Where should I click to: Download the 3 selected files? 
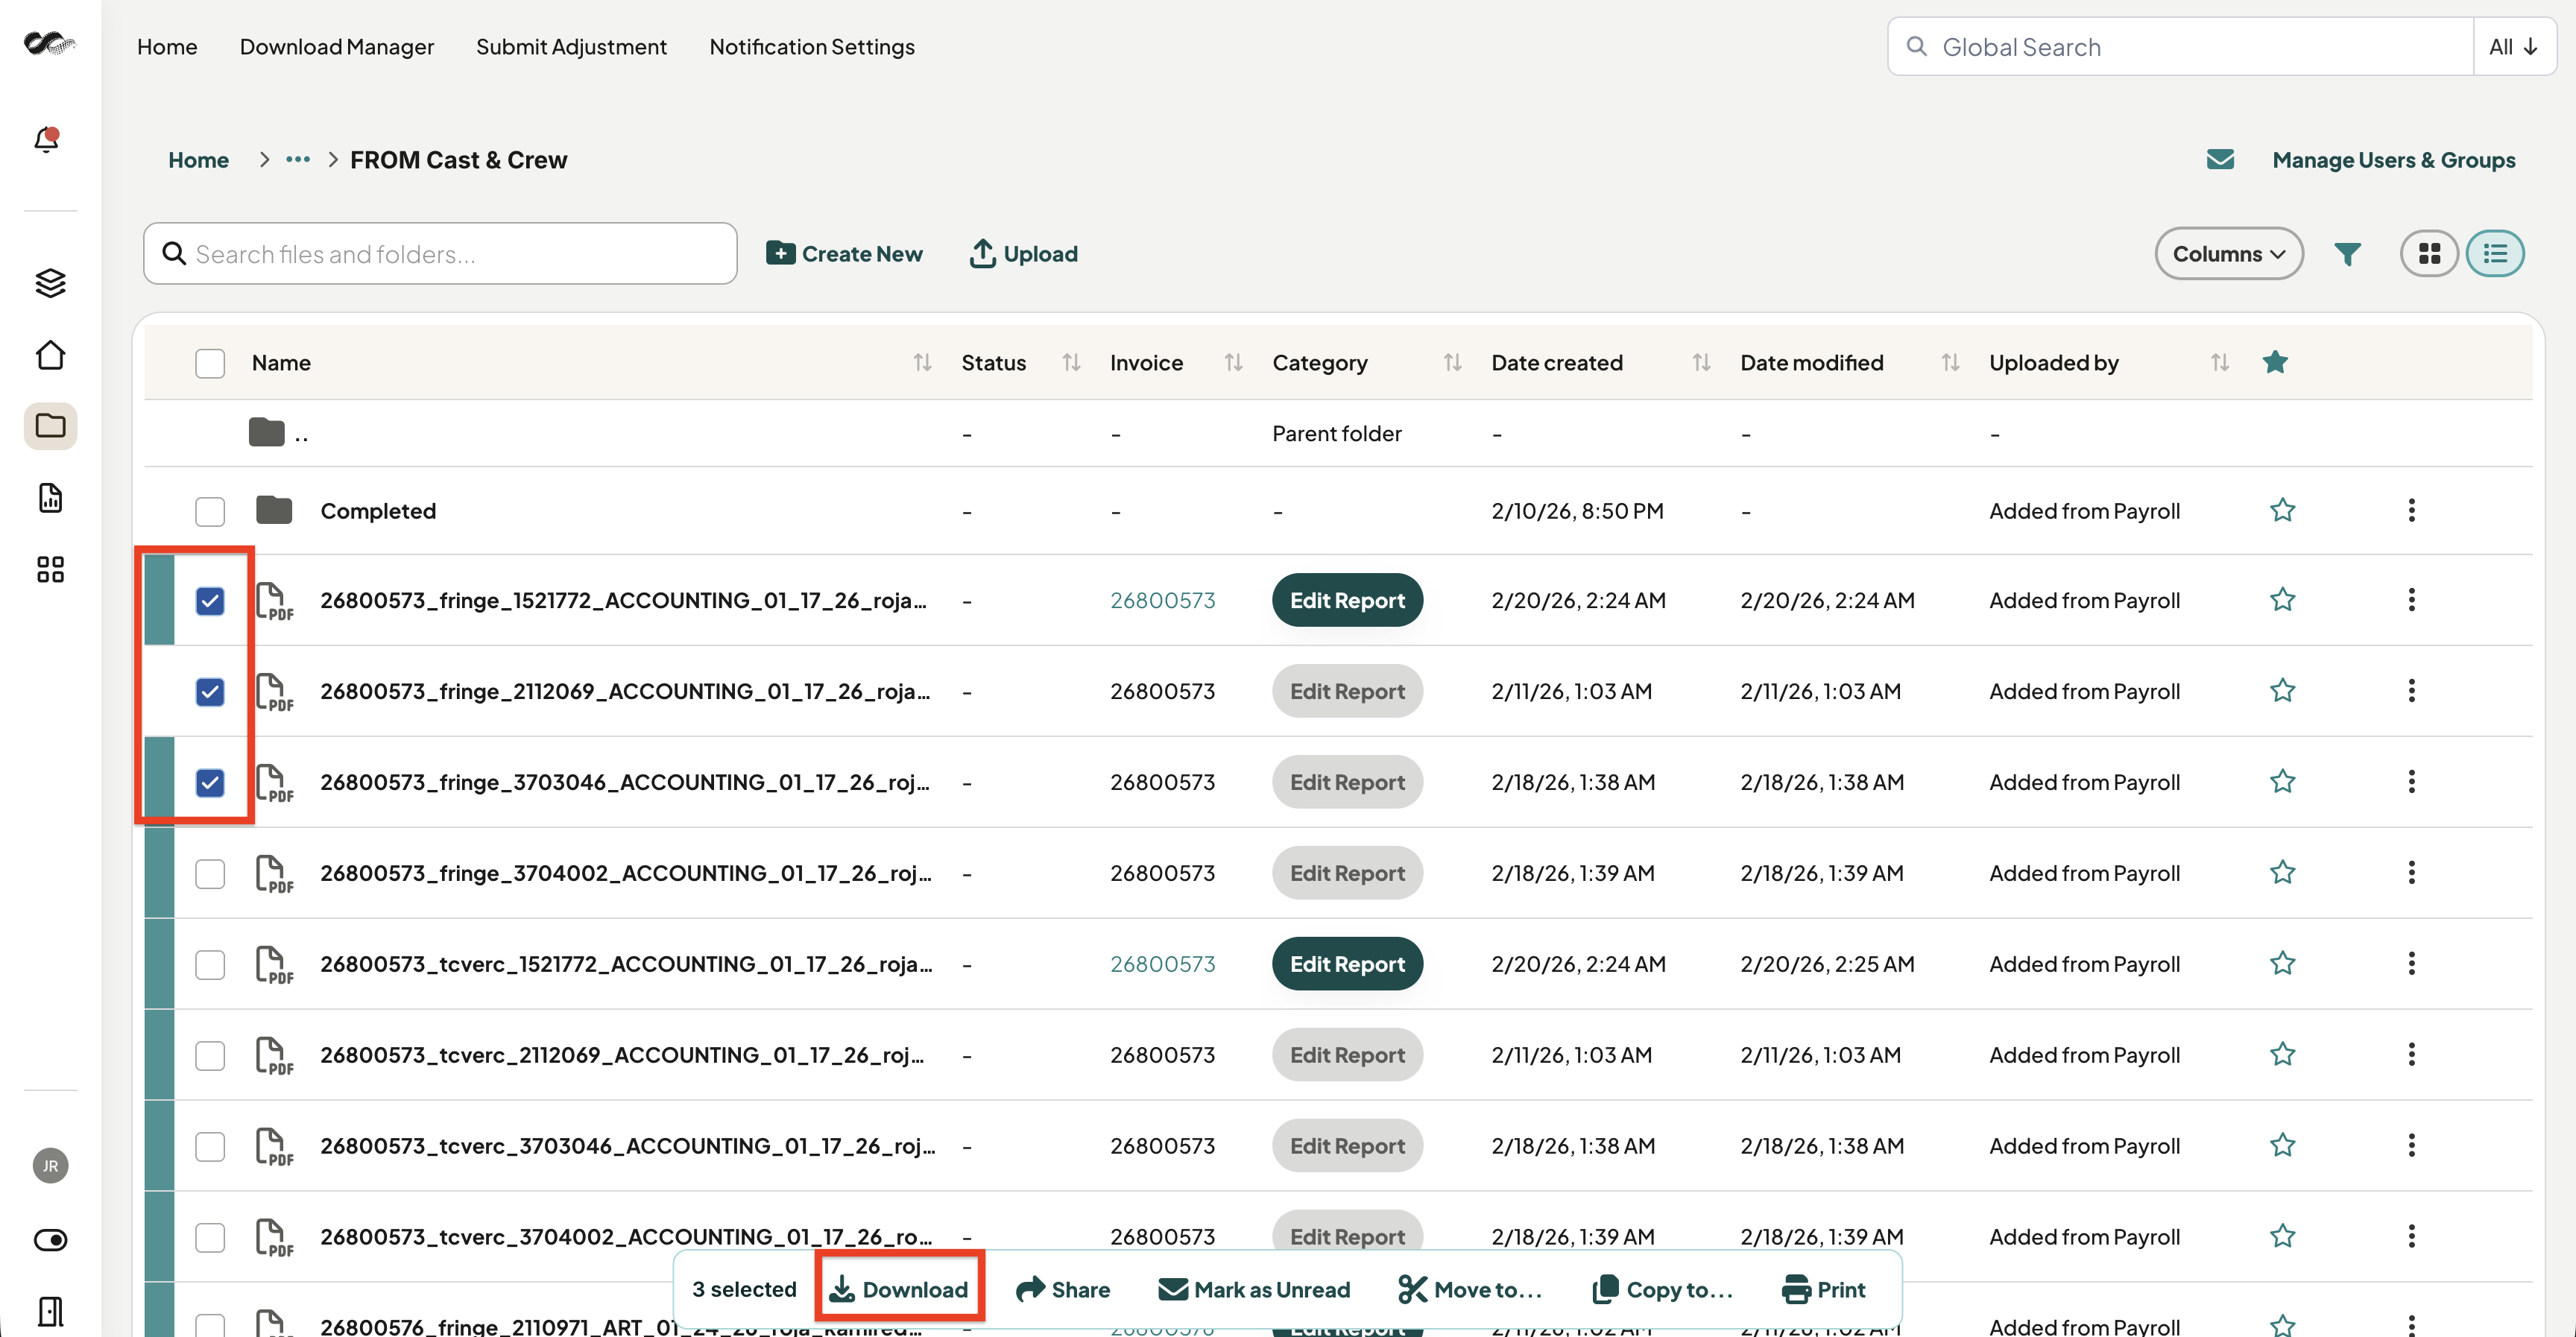[899, 1290]
